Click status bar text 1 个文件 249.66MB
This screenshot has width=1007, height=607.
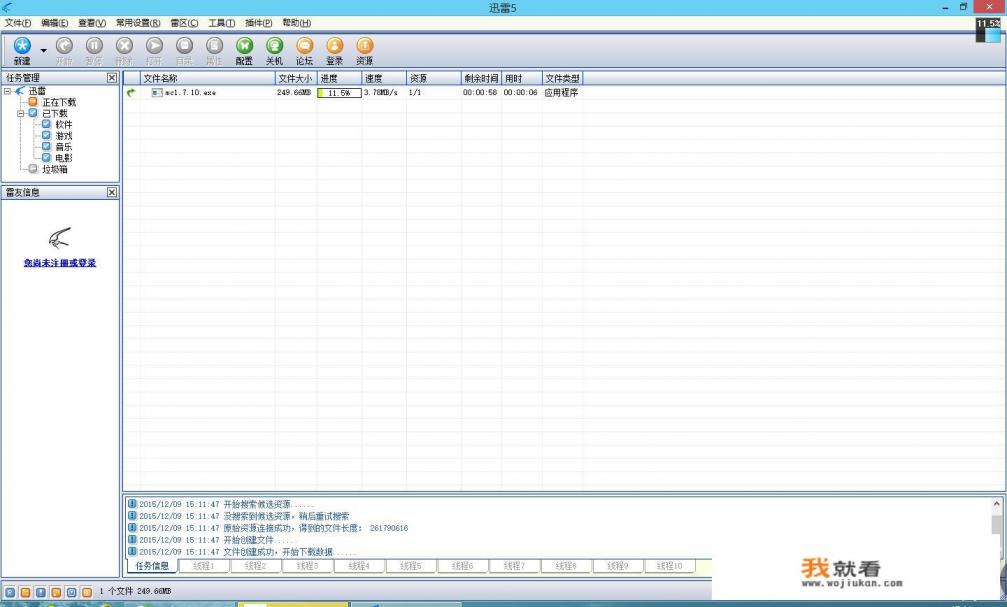click(x=135, y=591)
